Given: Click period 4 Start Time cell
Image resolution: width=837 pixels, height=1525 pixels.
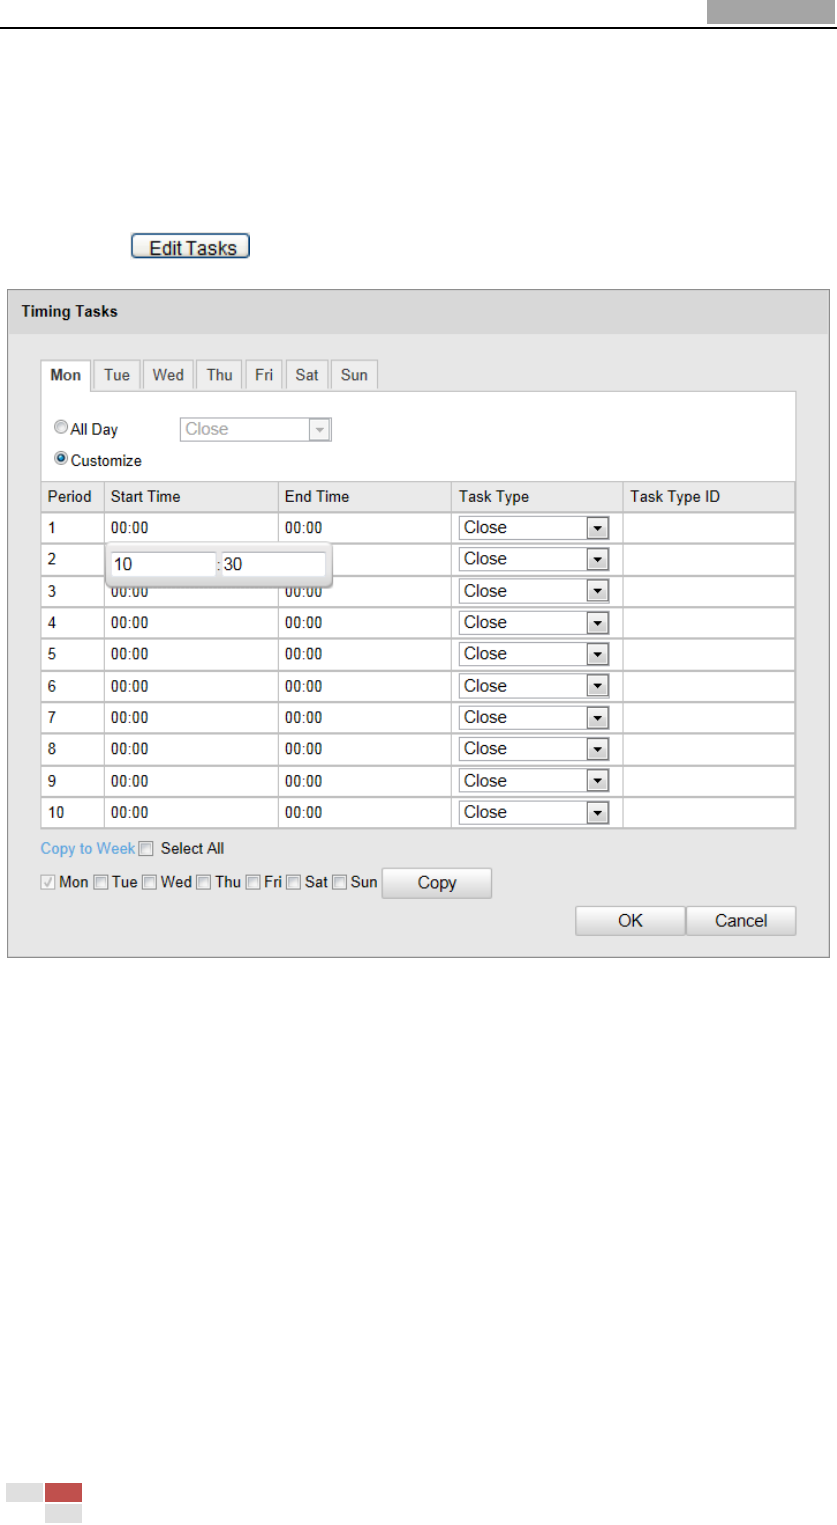Looking at the screenshot, I should point(190,622).
